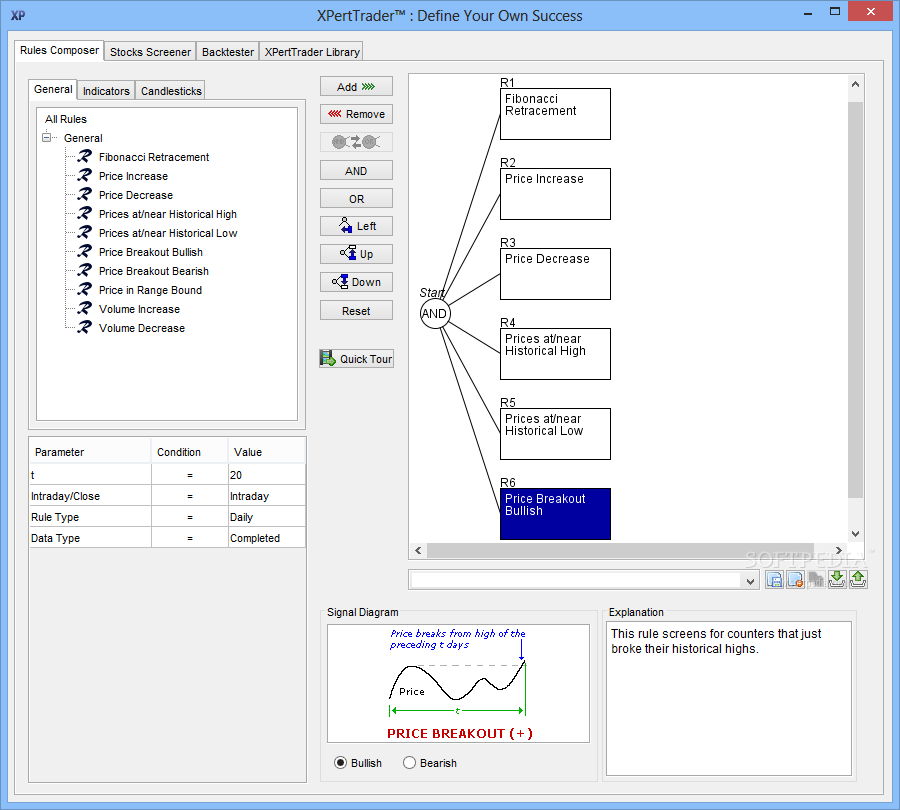Click the diagram scroll right arrow

(839, 551)
